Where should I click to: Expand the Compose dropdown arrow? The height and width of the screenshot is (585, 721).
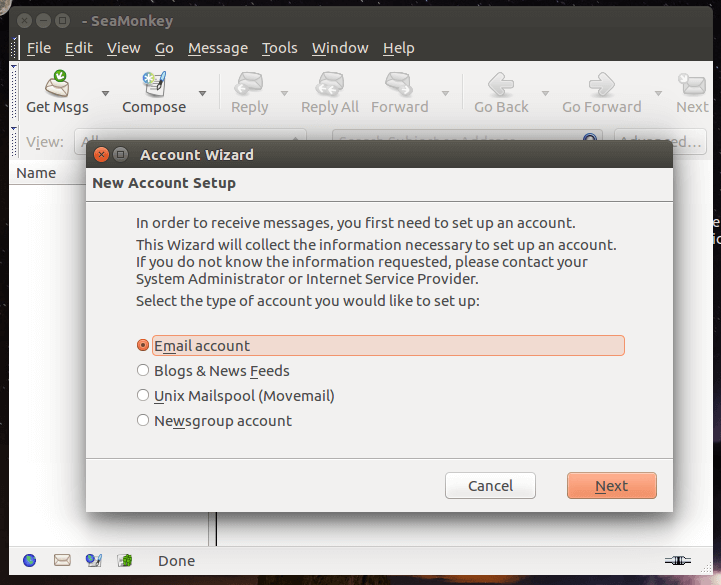202,93
